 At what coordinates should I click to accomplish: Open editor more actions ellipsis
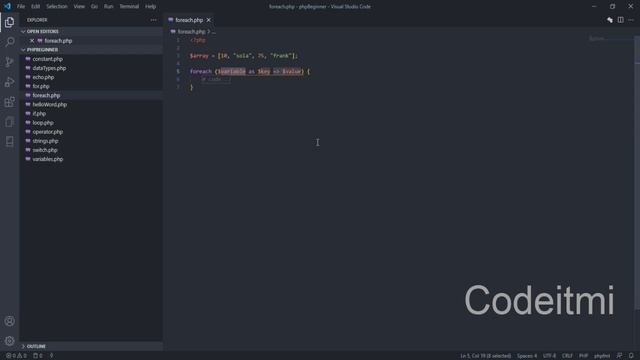631,20
